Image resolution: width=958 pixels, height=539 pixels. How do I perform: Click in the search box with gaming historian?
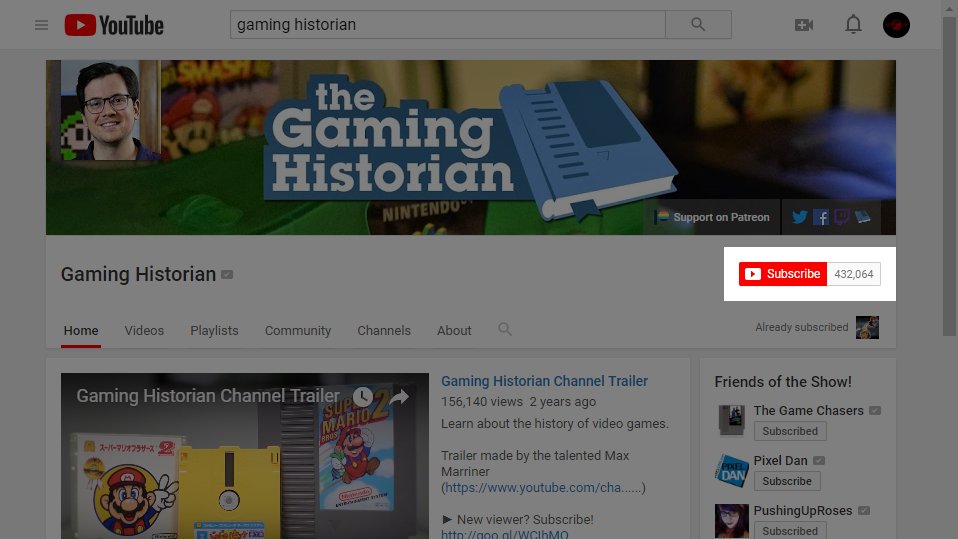[448, 24]
